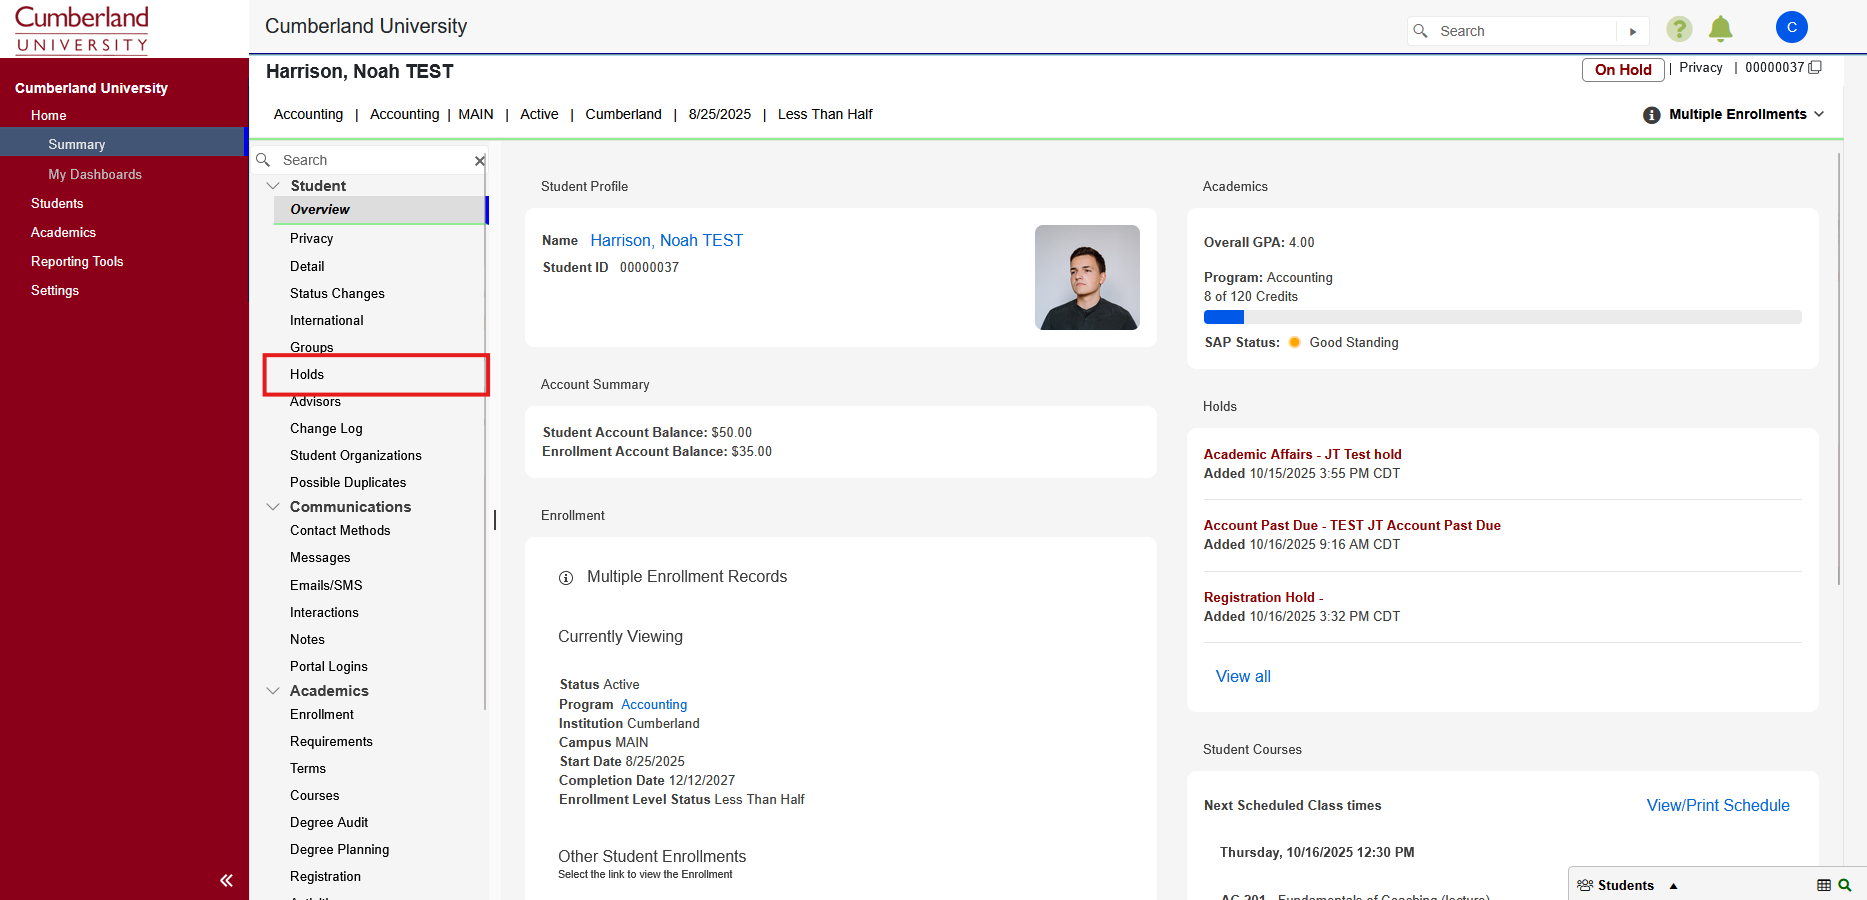The width and height of the screenshot is (1867, 900).
Task: Collapse the Academics tree section
Action: (273, 691)
